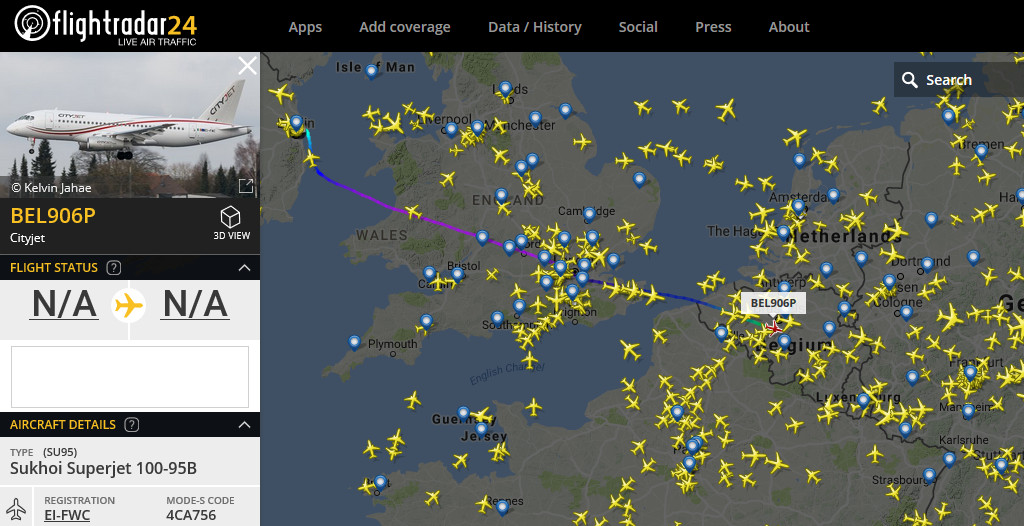Open the Social menu
The height and width of the screenshot is (526, 1024).
pos(638,27)
